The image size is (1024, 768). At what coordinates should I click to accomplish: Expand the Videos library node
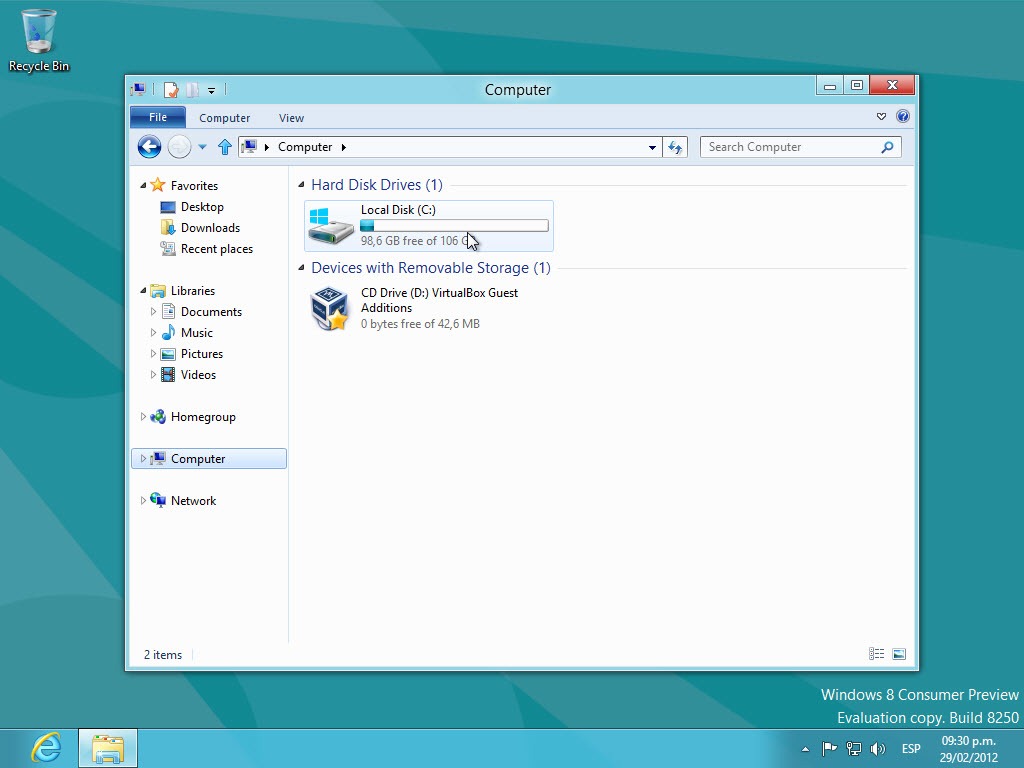tap(153, 374)
